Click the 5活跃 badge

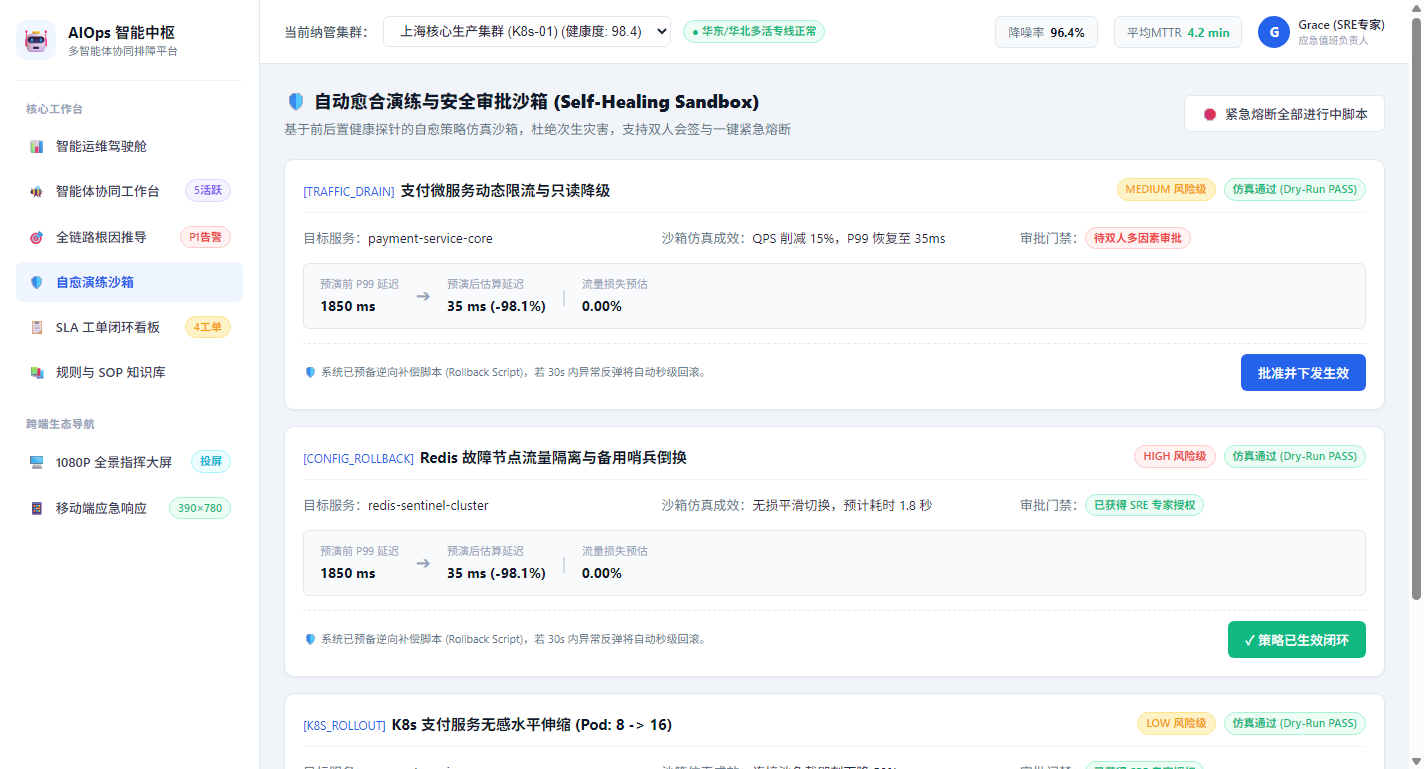pos(208,191)
